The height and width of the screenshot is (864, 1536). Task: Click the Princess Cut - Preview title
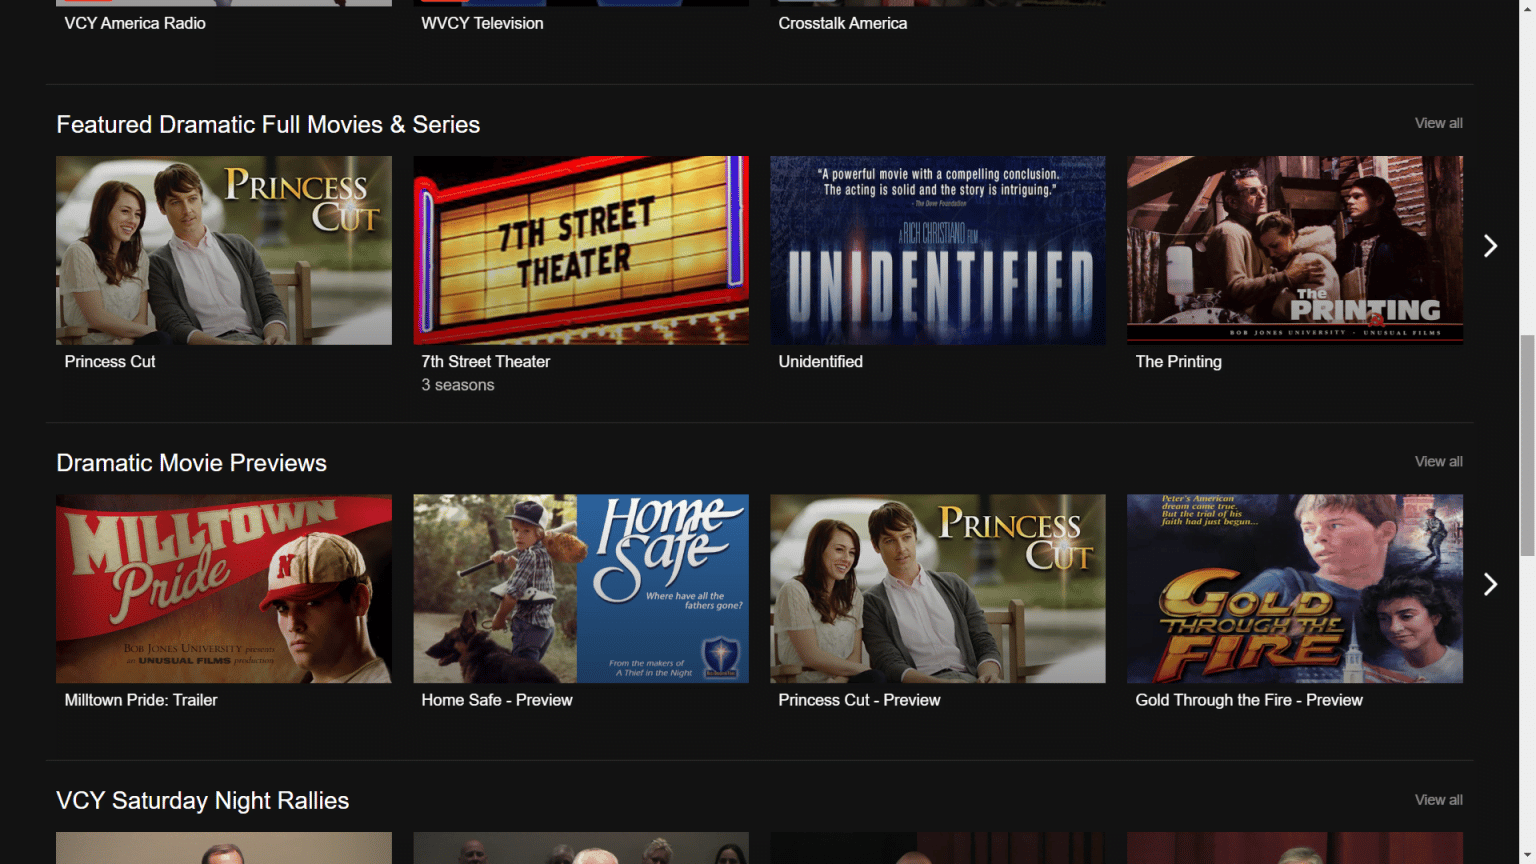coord(860,700)
